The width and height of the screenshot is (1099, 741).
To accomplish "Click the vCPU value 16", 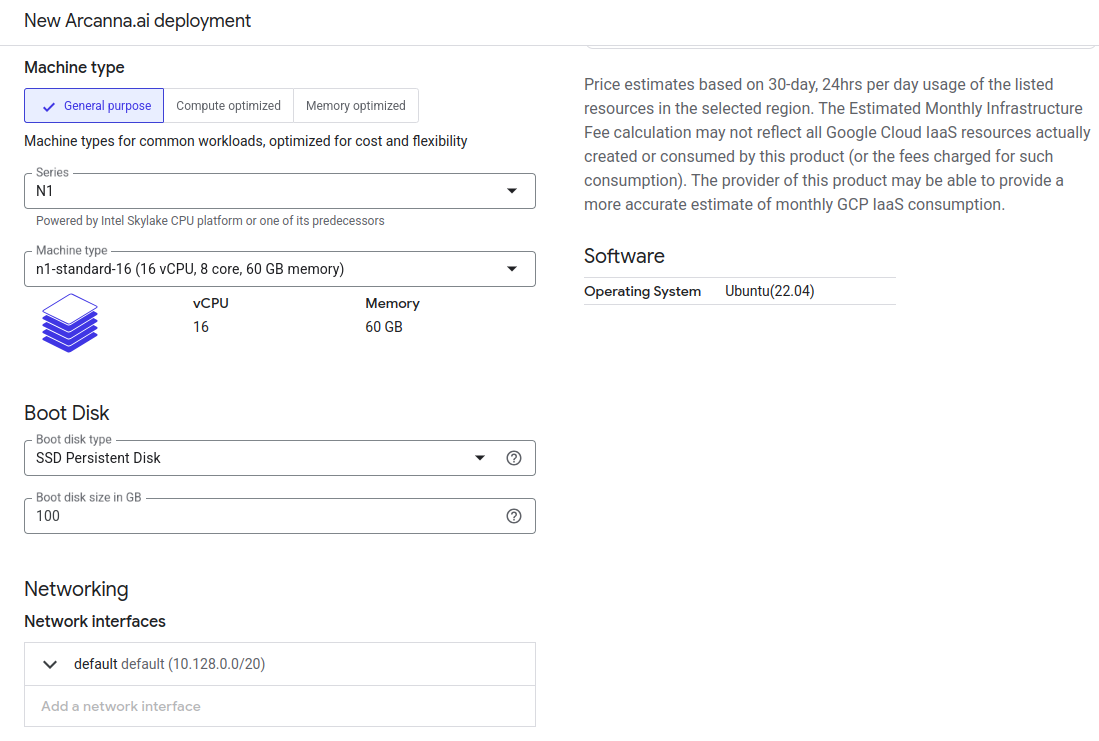I will [x=201, y=327].
